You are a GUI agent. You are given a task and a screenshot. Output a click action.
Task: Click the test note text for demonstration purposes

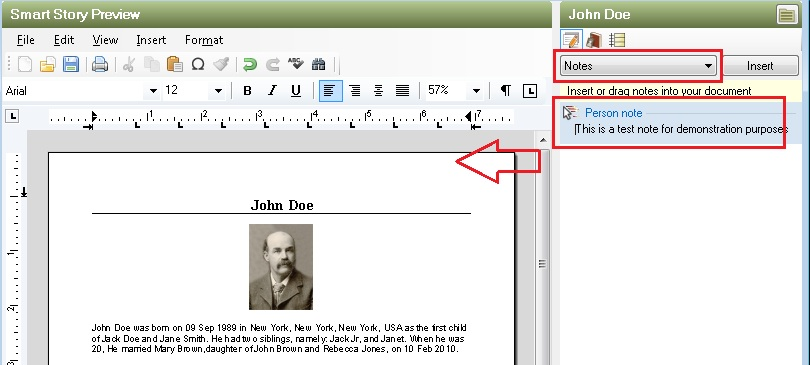click(682, 129)
